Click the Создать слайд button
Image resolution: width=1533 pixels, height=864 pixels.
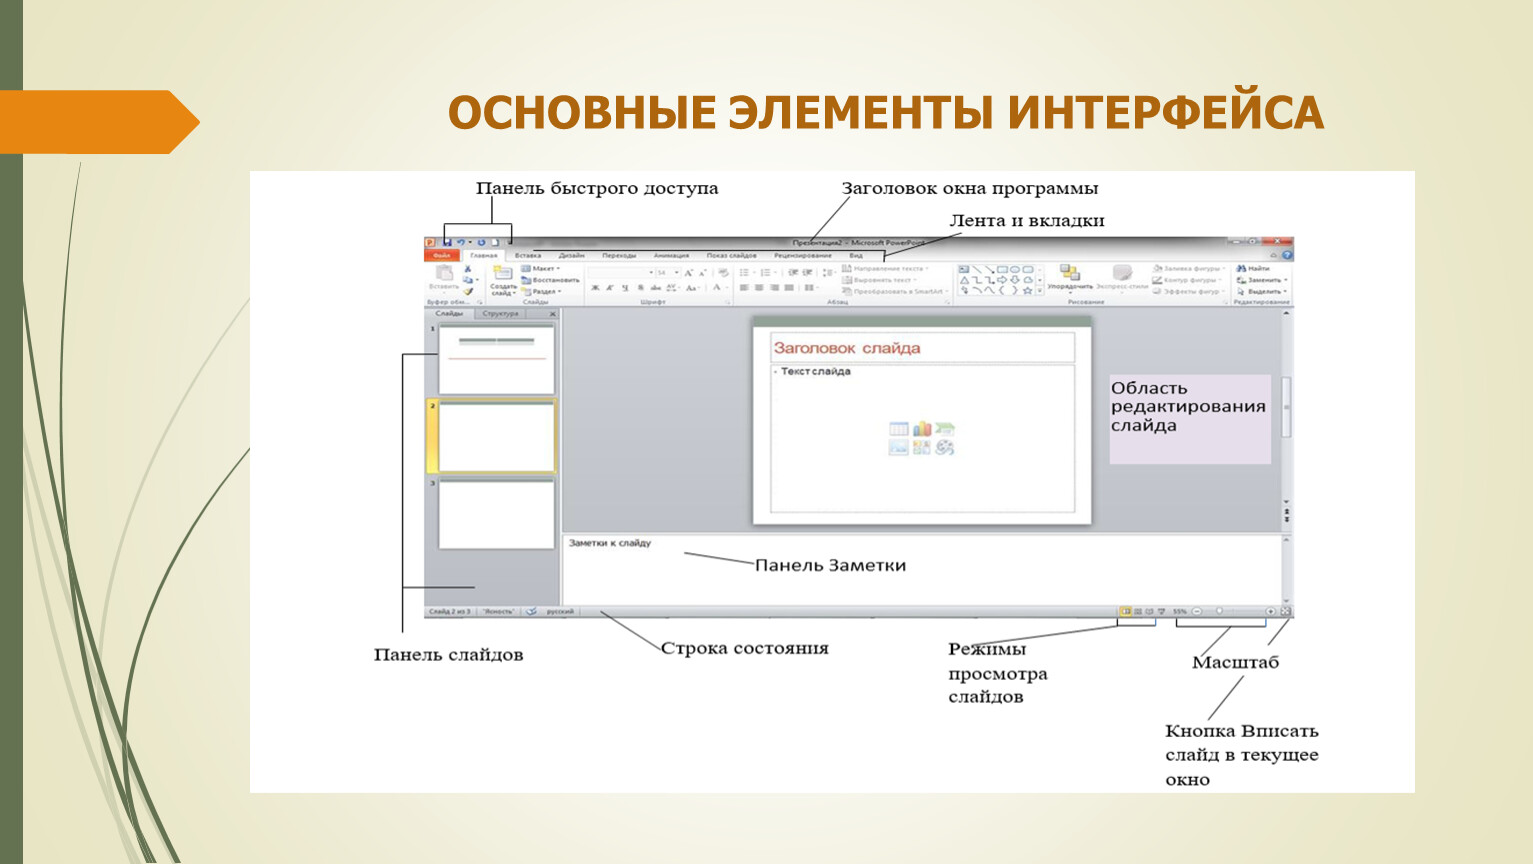tap(503, 280)
